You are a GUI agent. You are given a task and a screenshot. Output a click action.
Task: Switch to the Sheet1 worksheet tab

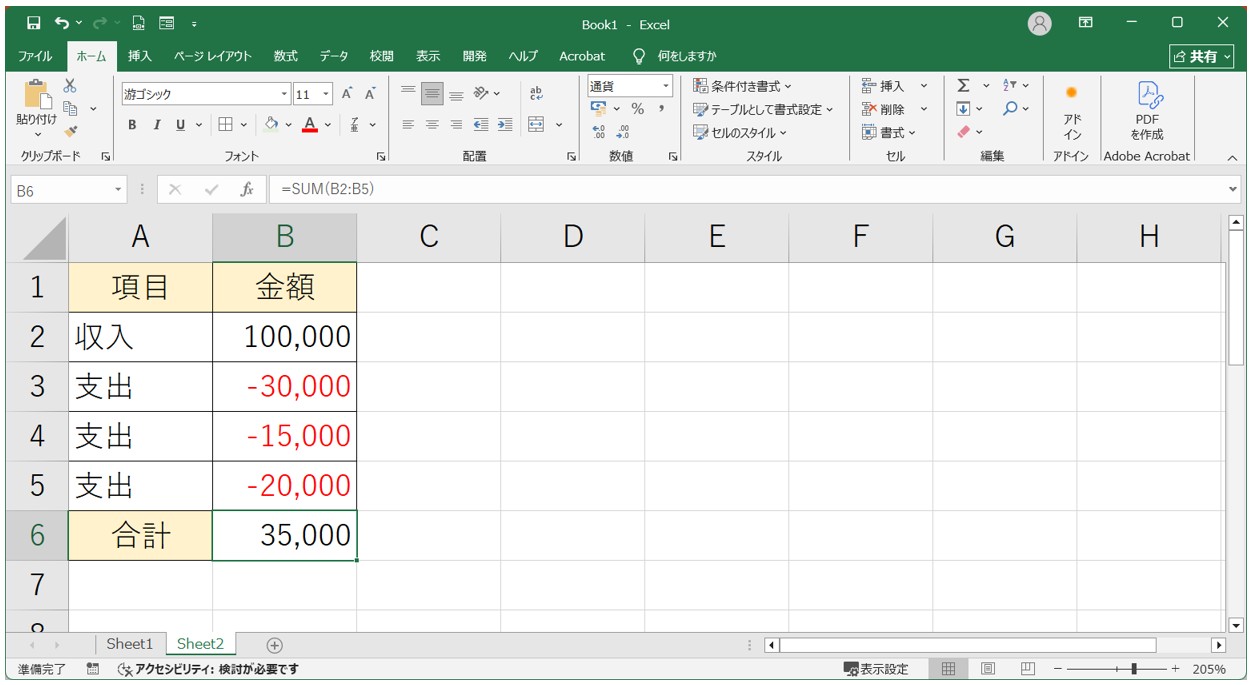(x=130, y=644)
